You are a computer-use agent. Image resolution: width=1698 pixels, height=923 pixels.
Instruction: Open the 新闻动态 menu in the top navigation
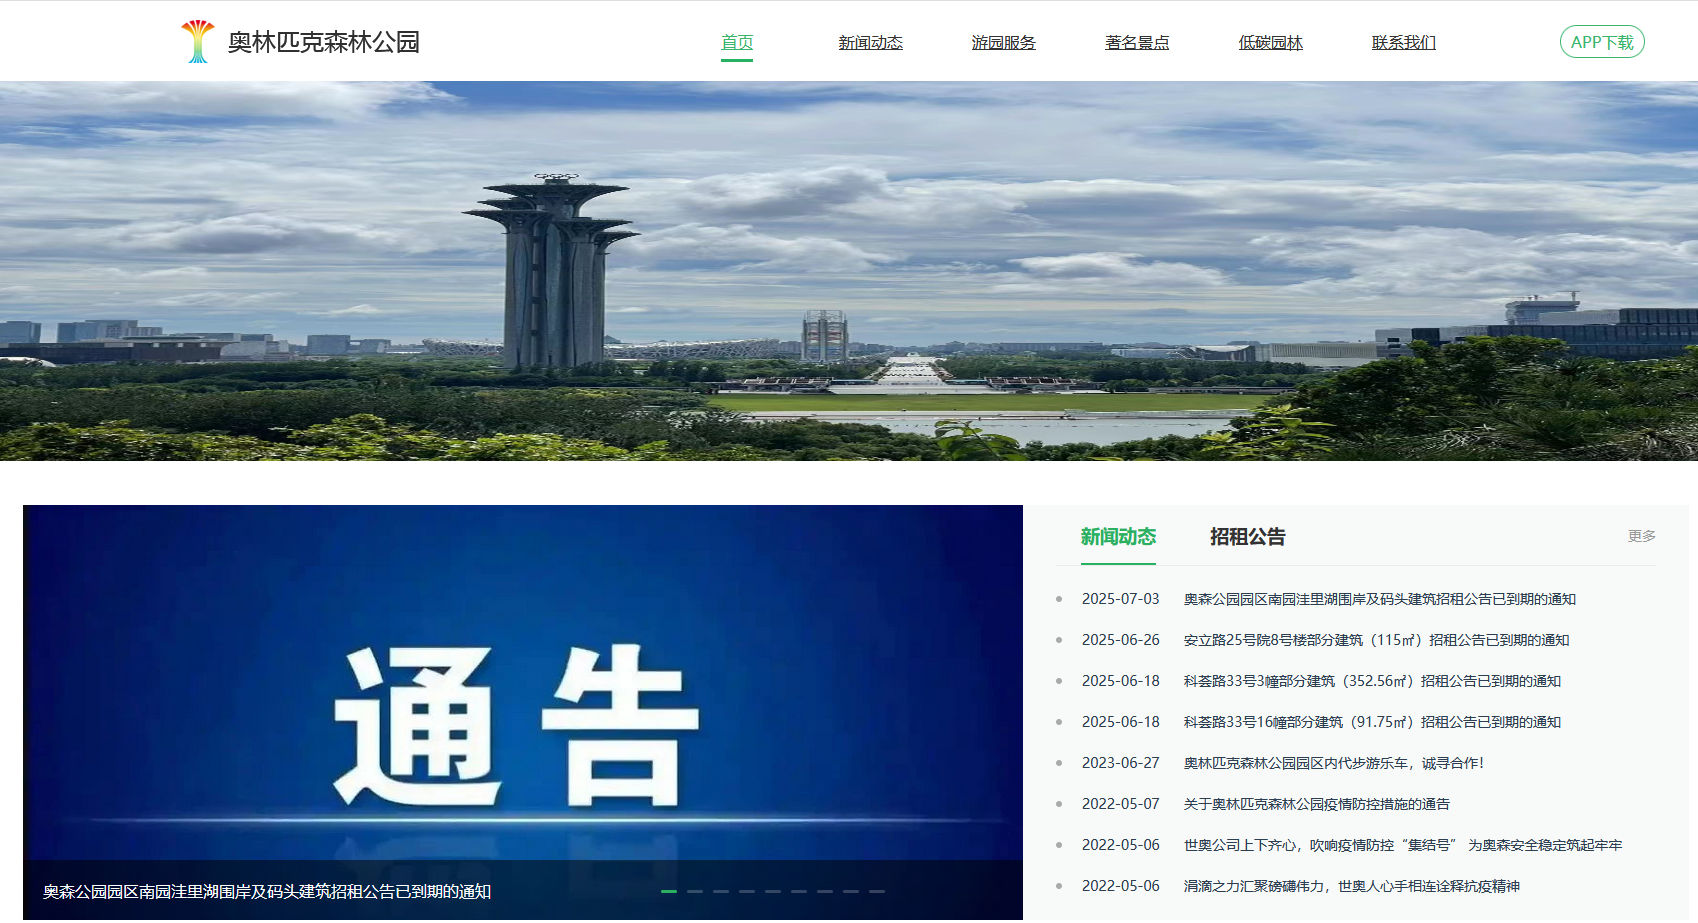point(869,42)
